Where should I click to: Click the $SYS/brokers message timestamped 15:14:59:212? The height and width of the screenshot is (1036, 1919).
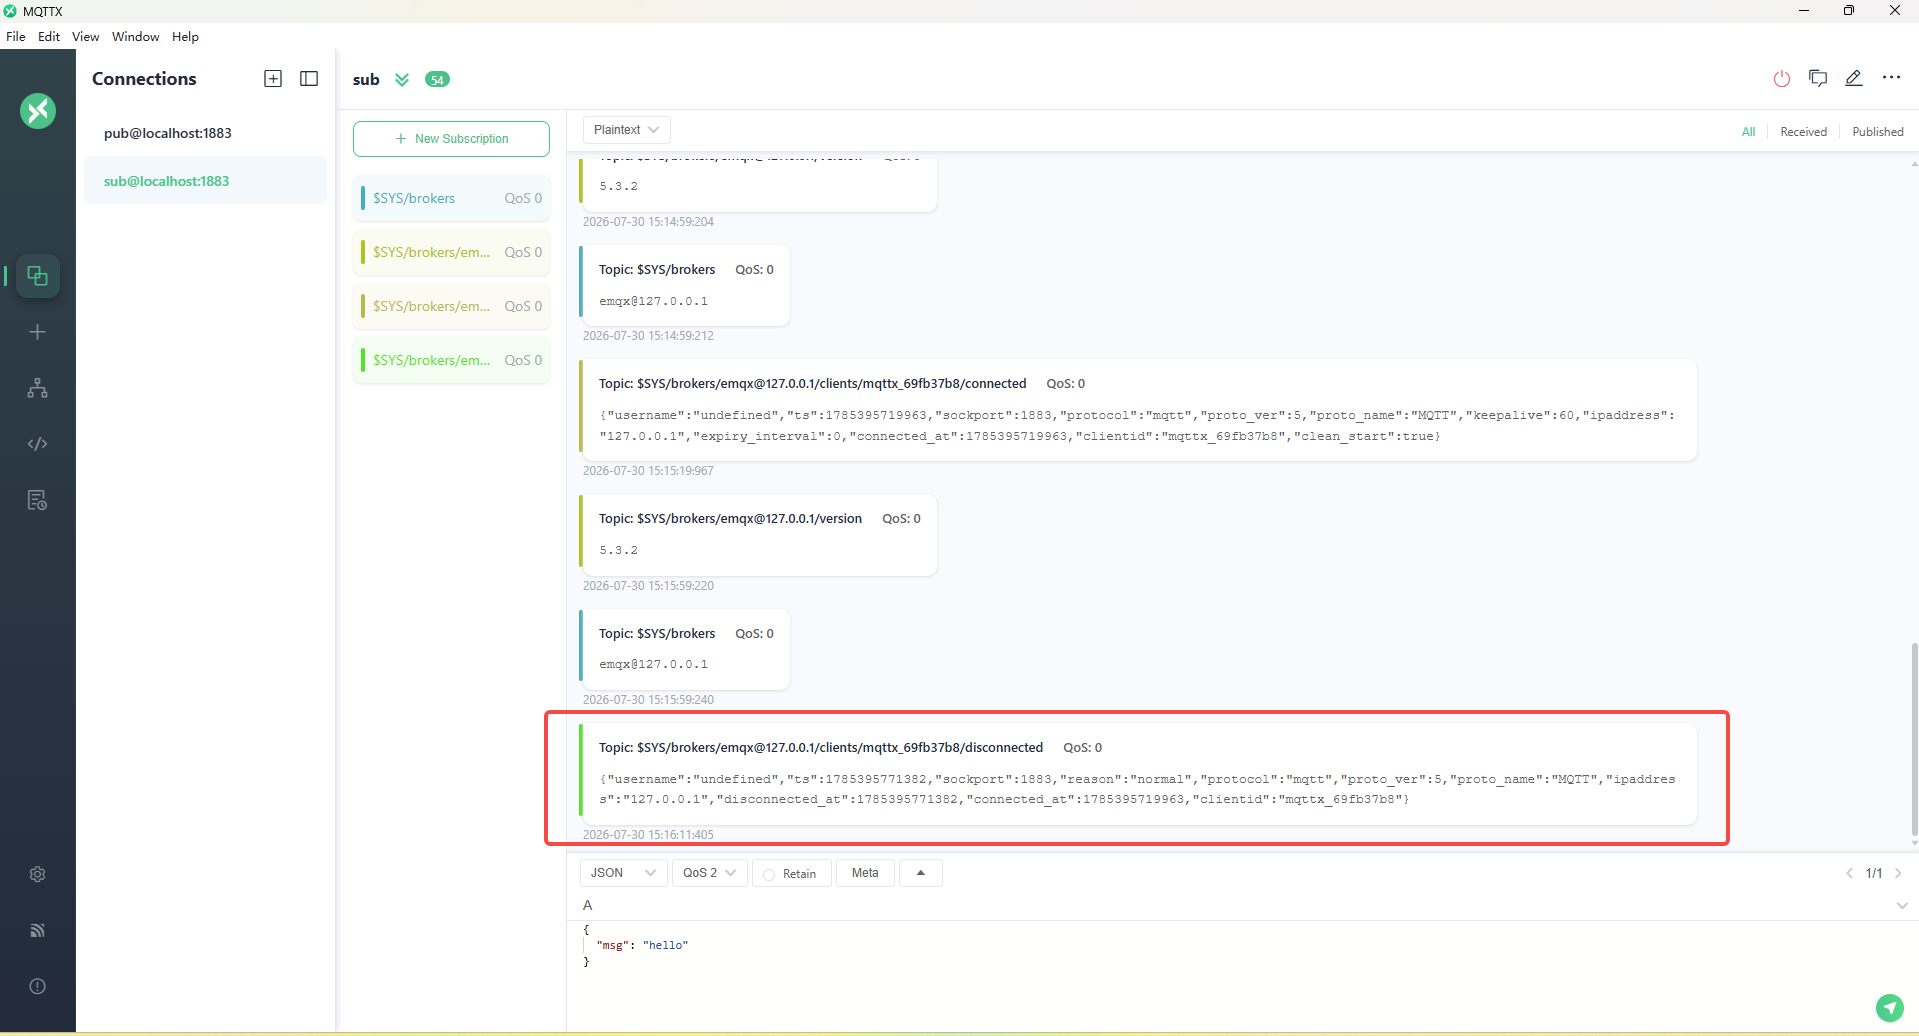684,286
